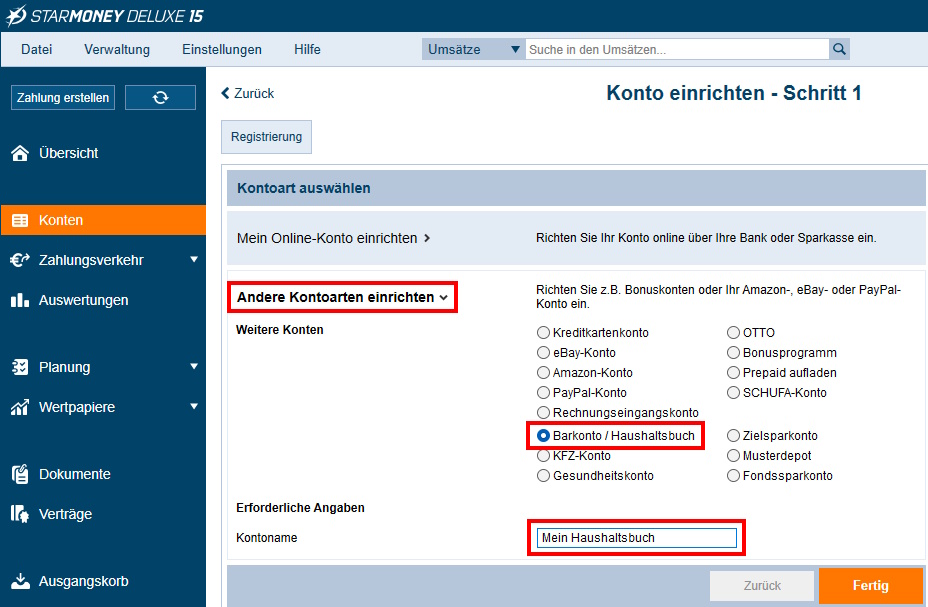Click the Zahlung erstellen button

[63, 97]
